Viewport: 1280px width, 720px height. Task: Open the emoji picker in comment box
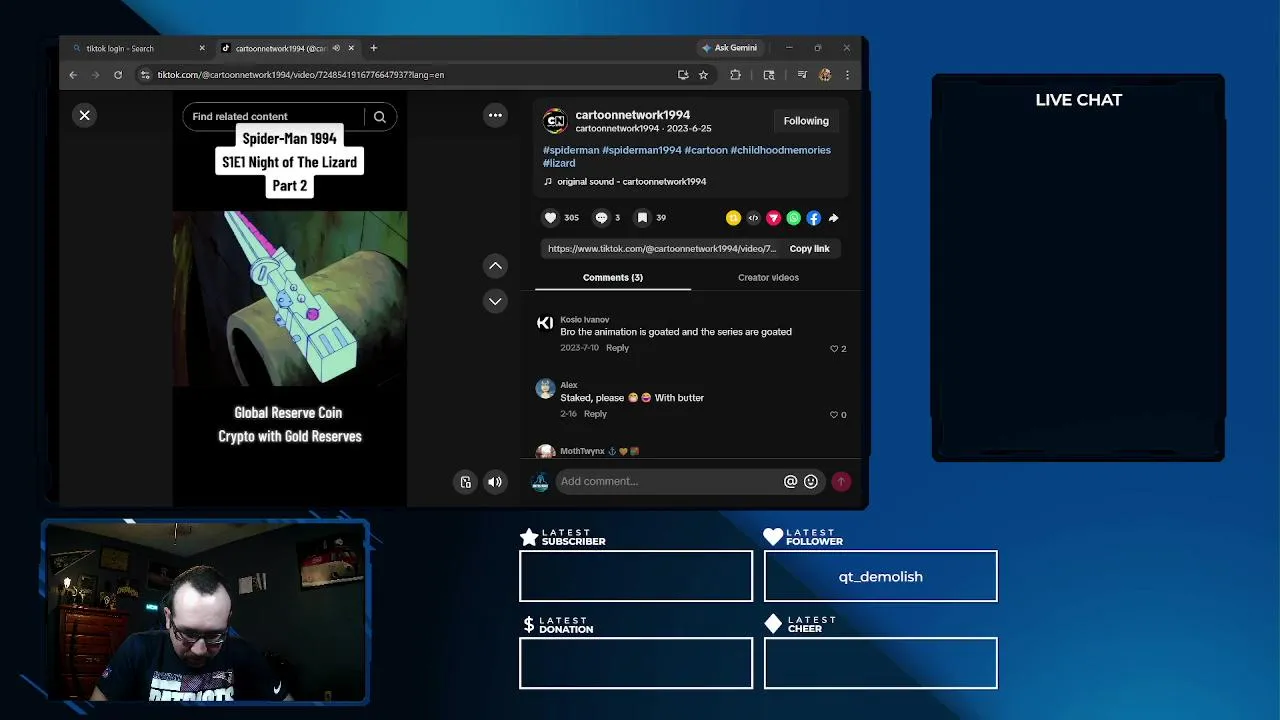click(811, 482)
